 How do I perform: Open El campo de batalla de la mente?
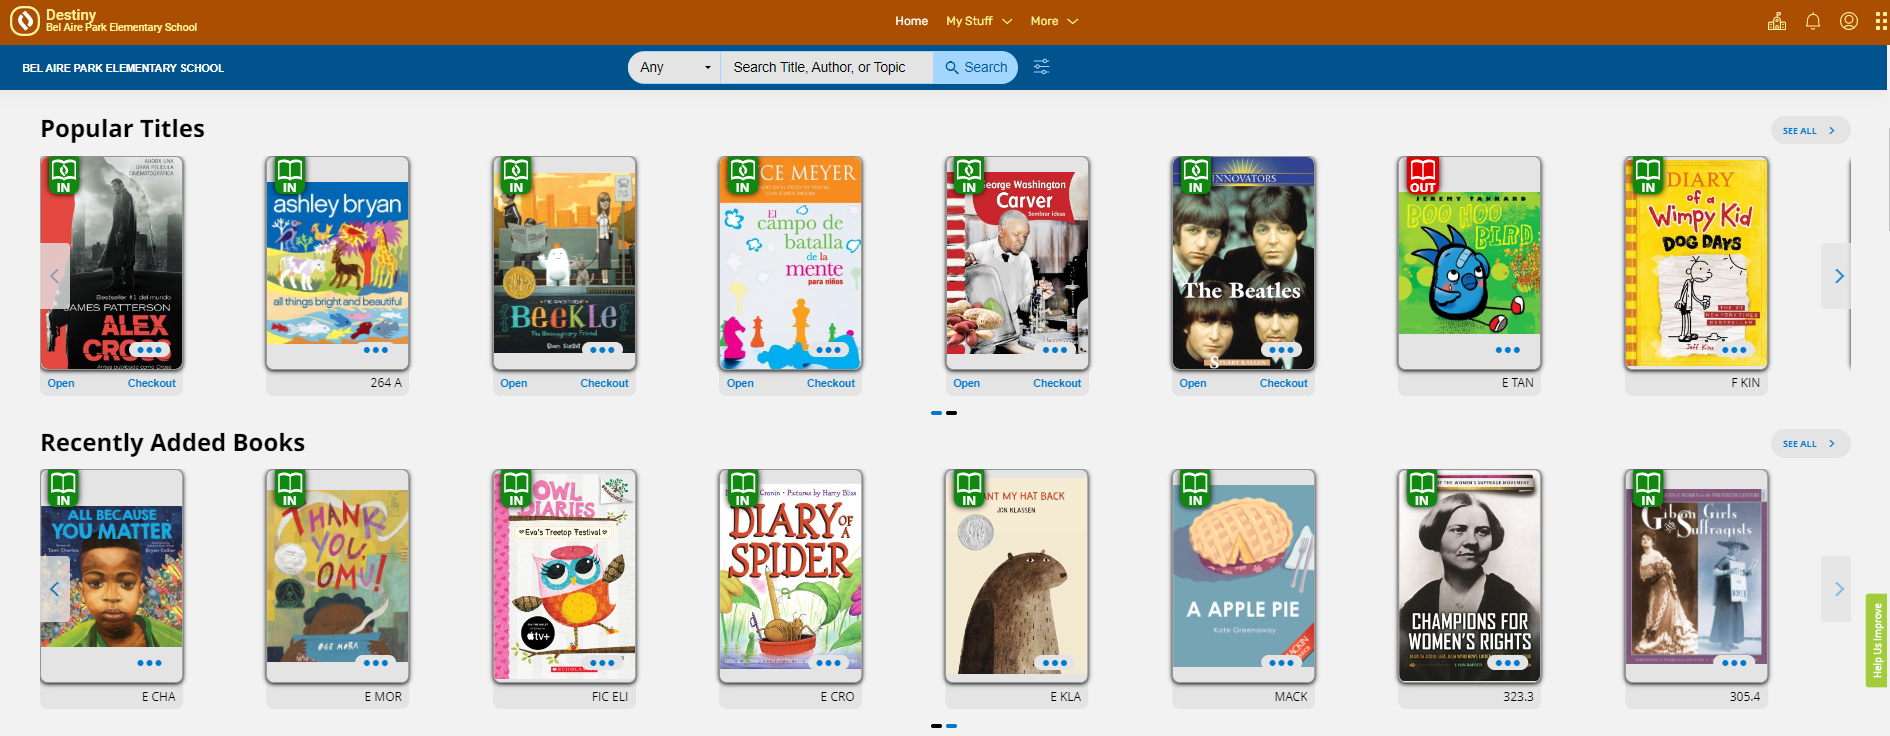coord(740,383)
